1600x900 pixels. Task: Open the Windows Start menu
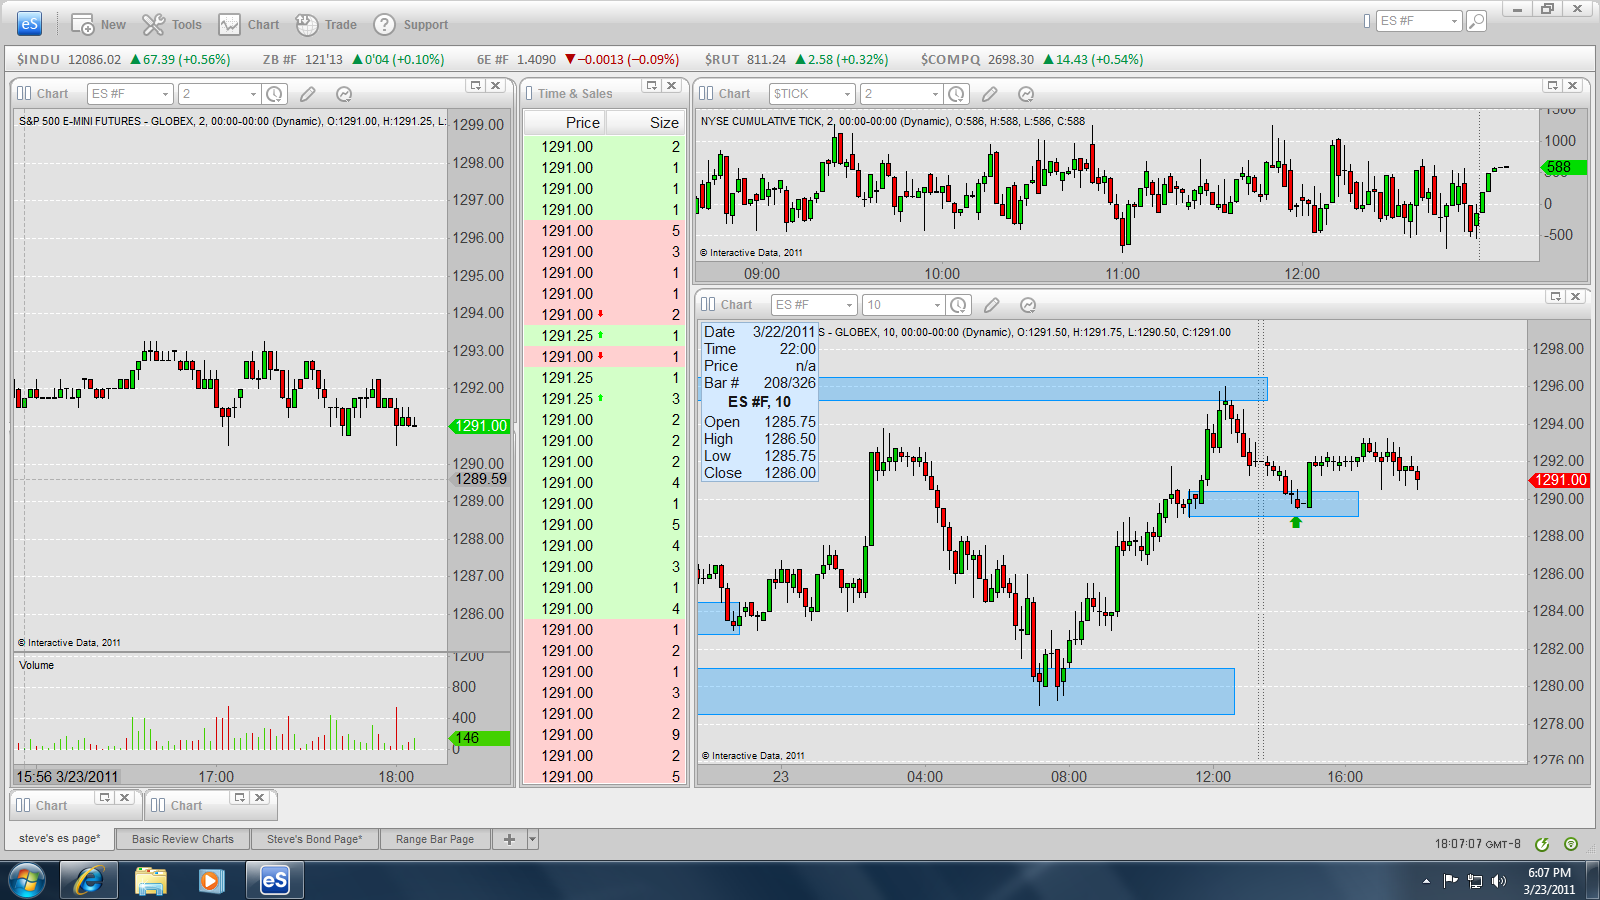click(27, 880)
